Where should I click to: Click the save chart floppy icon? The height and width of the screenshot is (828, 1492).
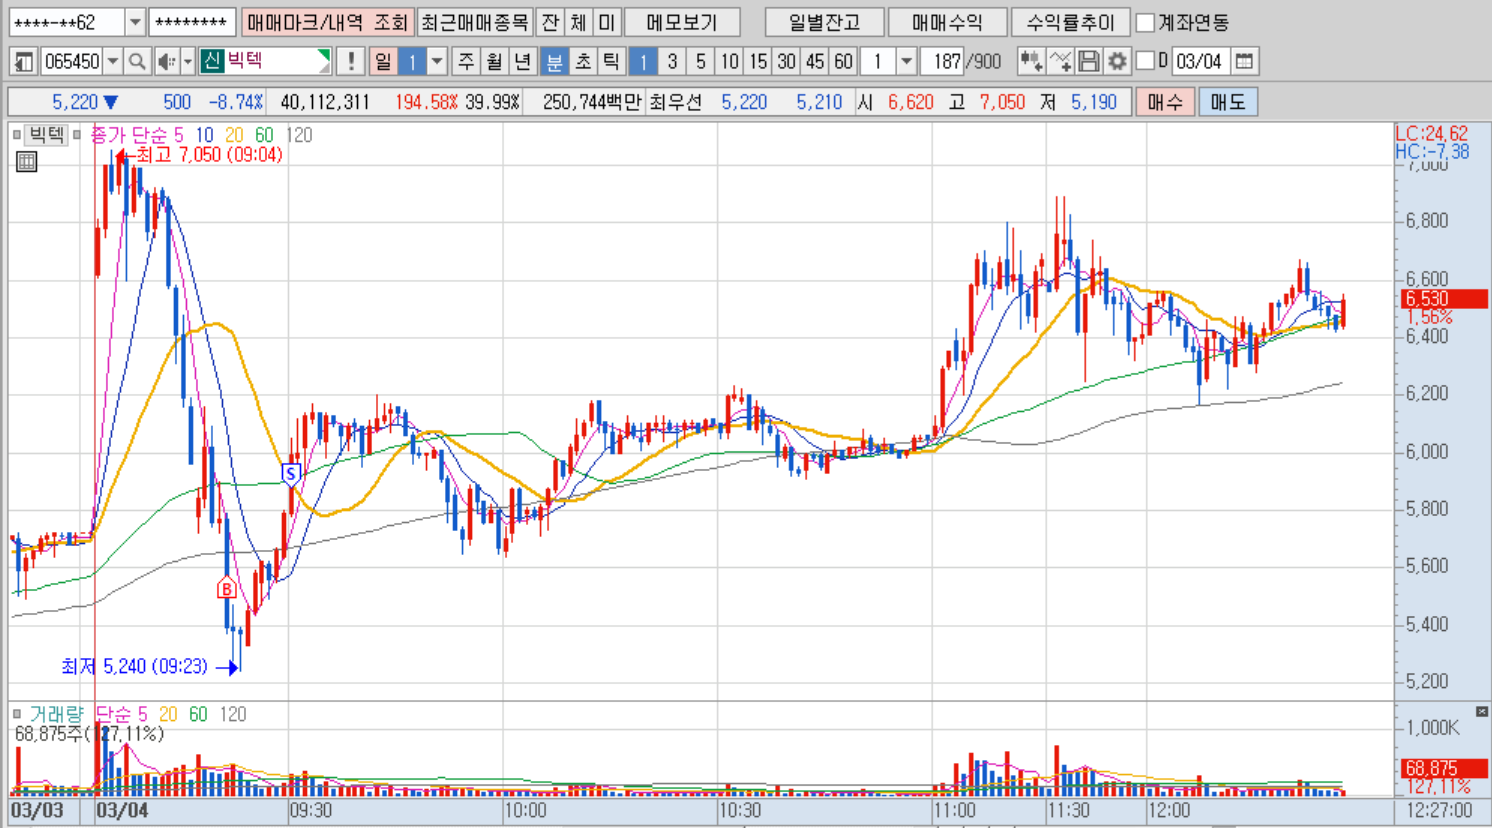tap(1089, 62)
